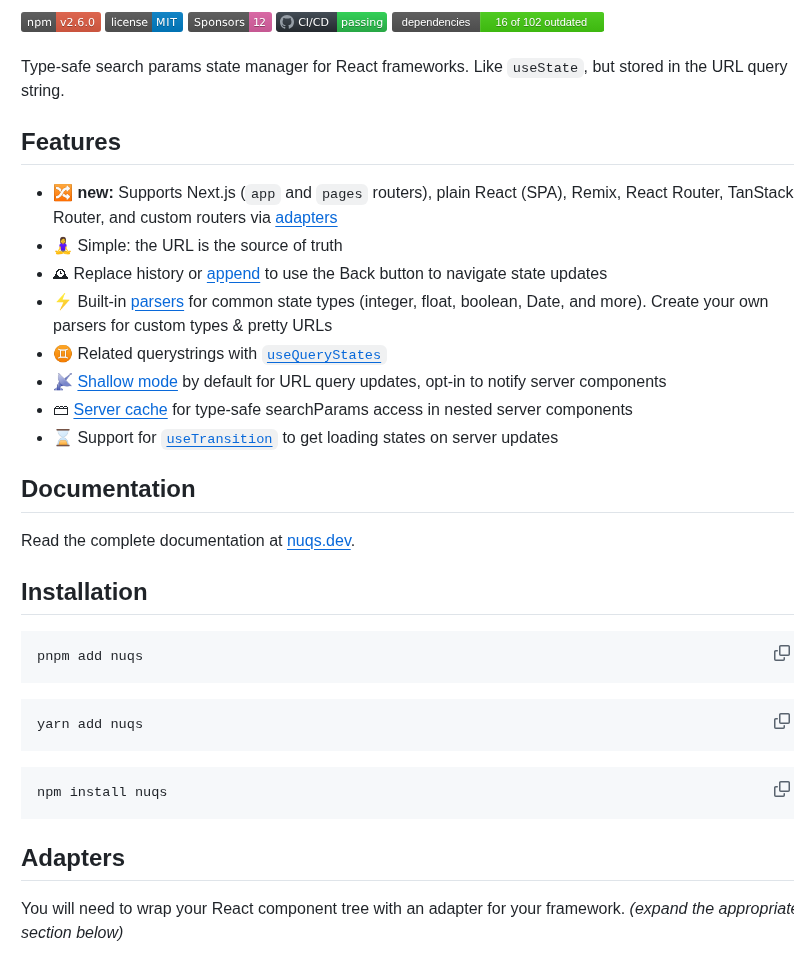
Task: Click the 'yarn add nuqs' code text
Action: [90, 725]
